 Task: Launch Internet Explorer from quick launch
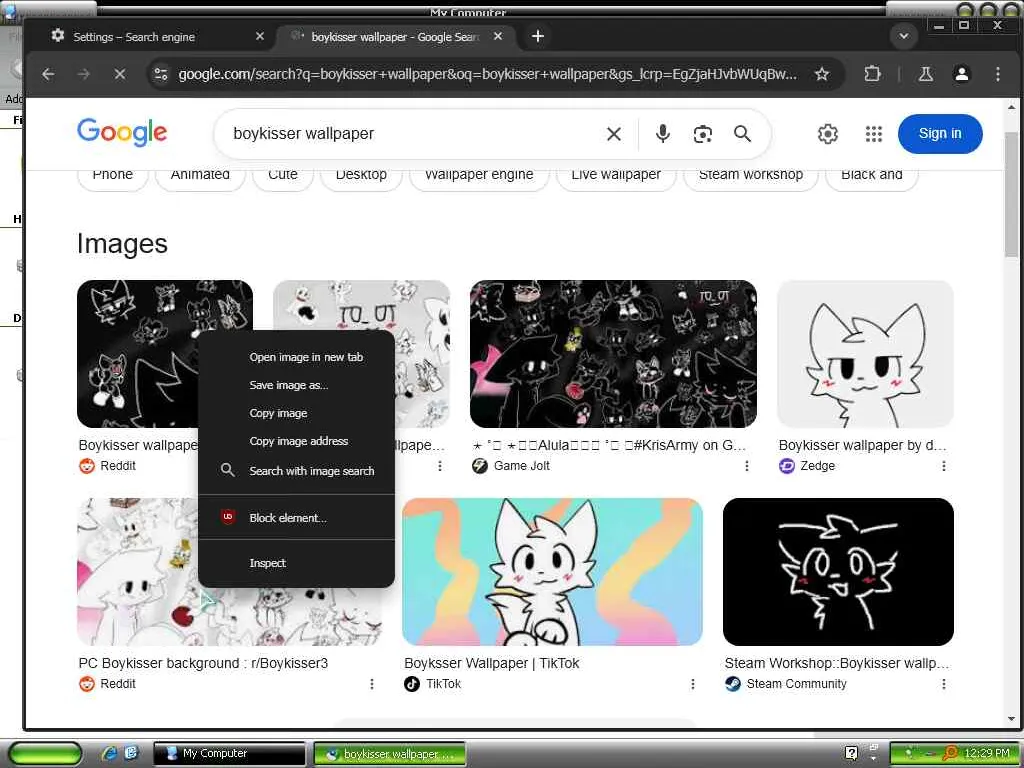pos(109,753)
